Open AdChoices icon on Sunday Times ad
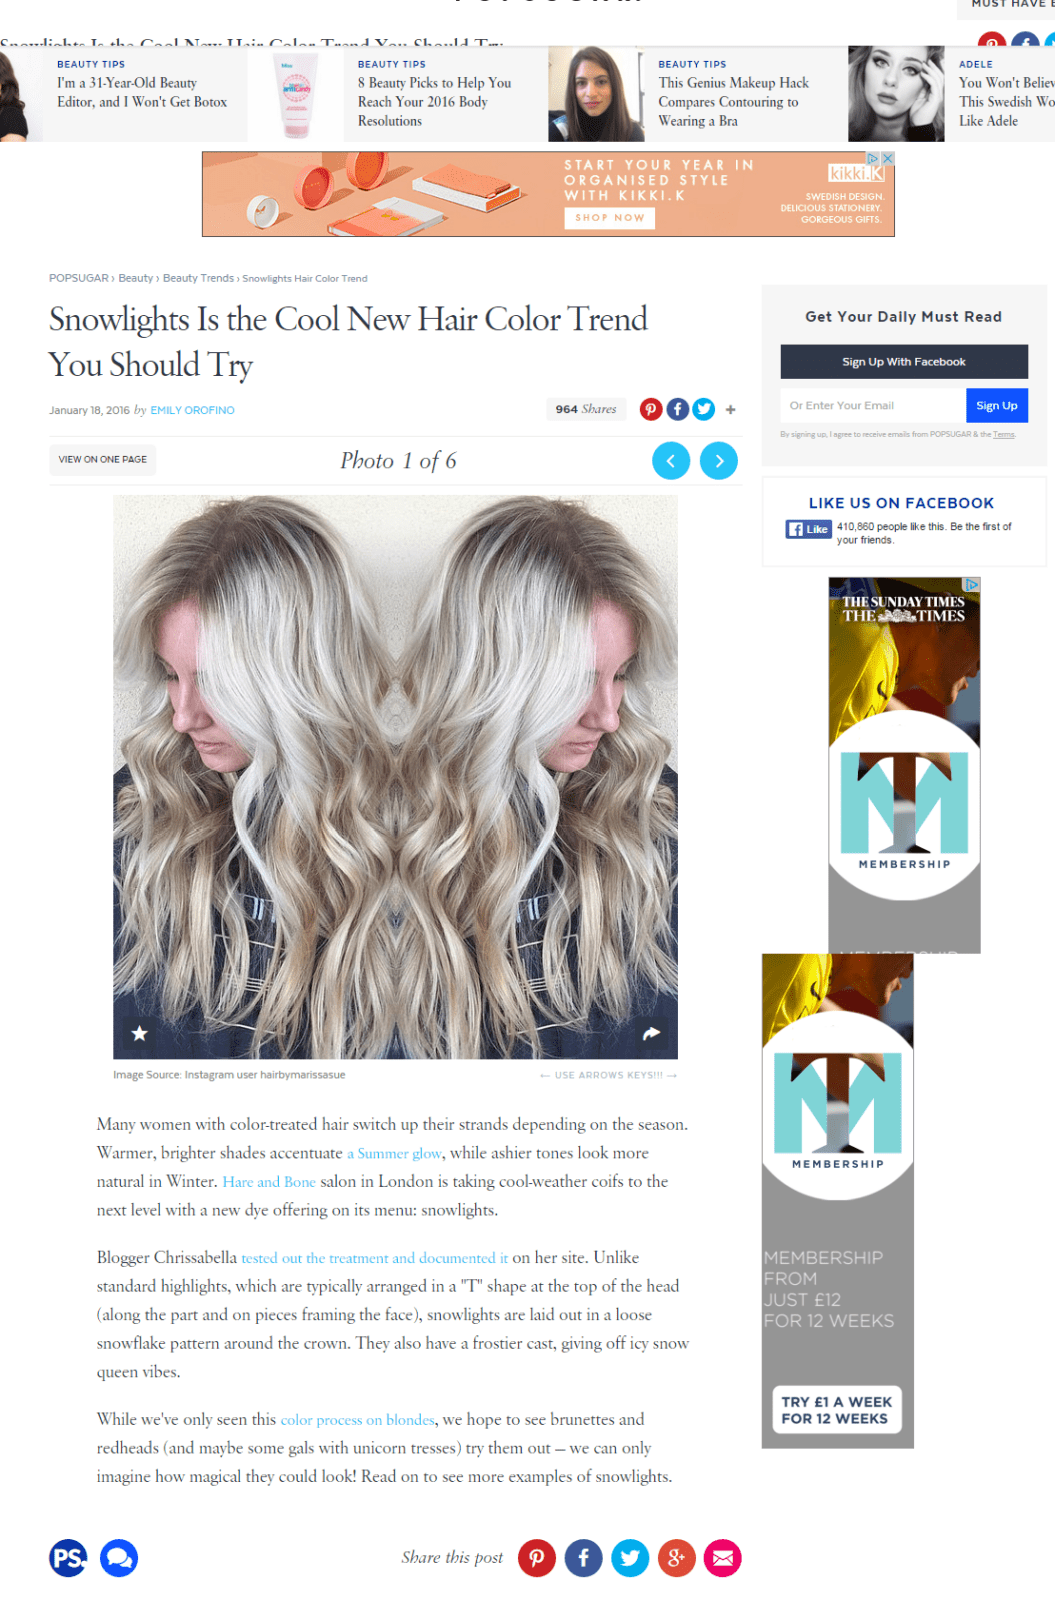Viewport: 1055px width, 1600px height. point(971,584)
